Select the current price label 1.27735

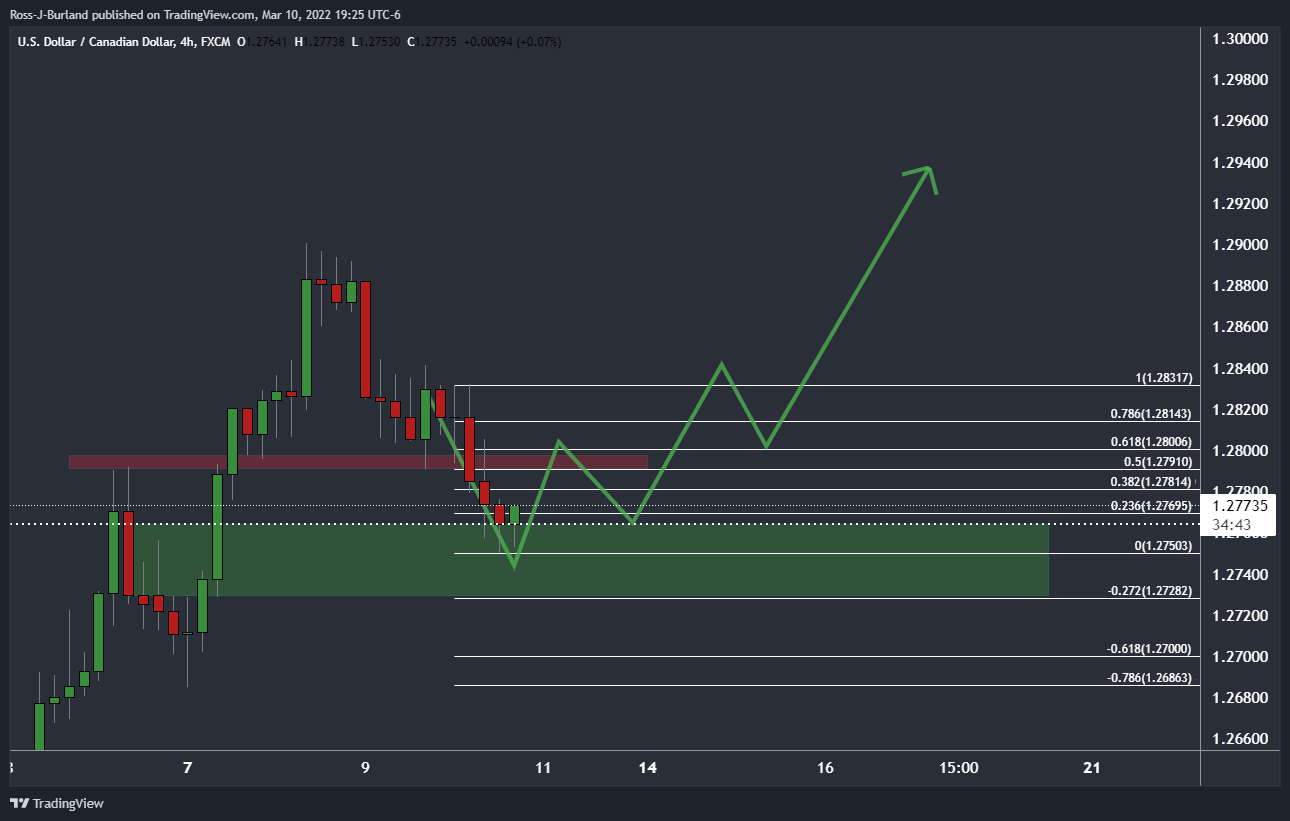pos(1239,506)
